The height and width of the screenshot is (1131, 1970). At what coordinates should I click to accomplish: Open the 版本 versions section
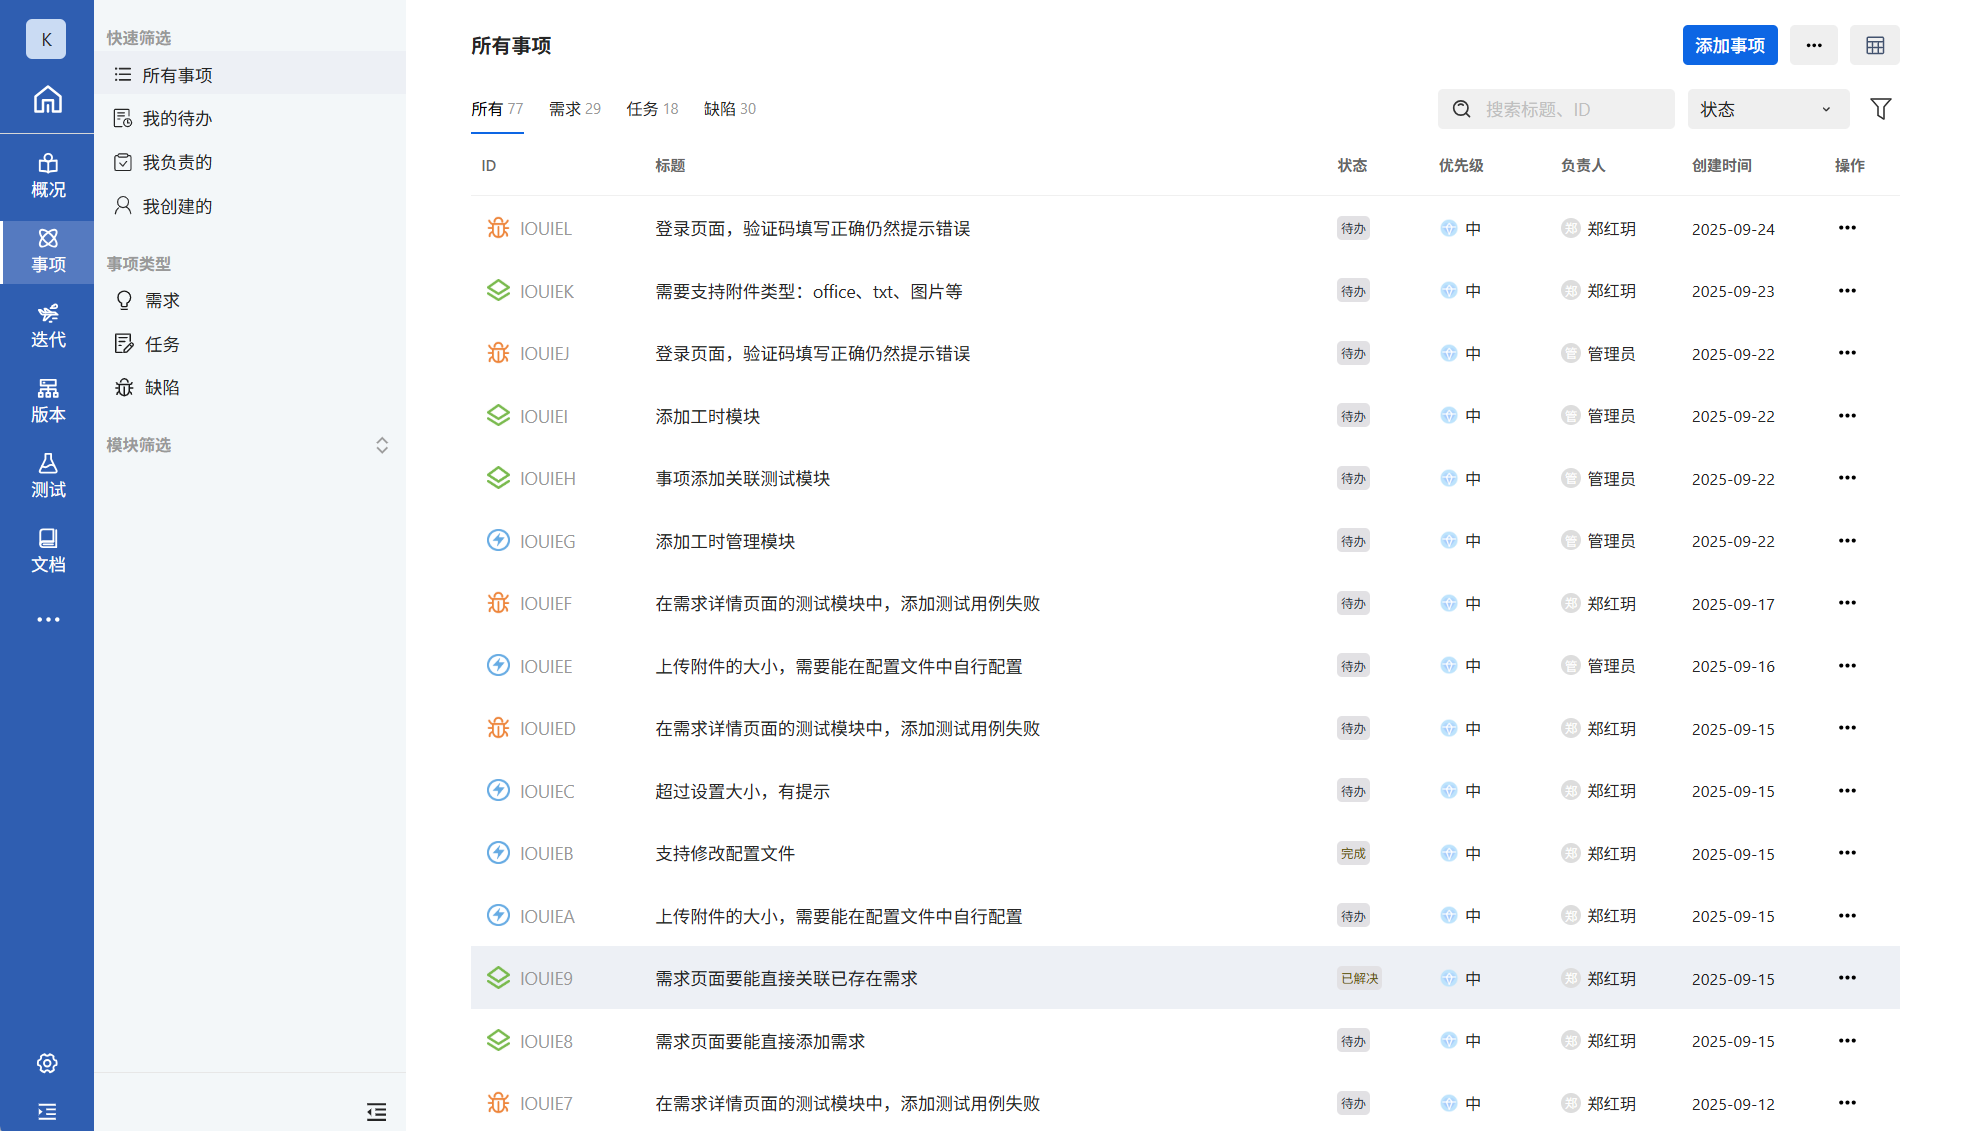(47, 401)
